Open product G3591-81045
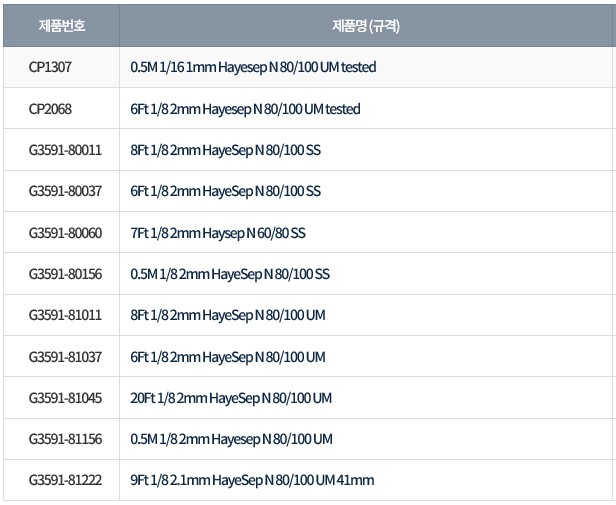The height and width of the screenshot is (505, 616). [65, 398]
